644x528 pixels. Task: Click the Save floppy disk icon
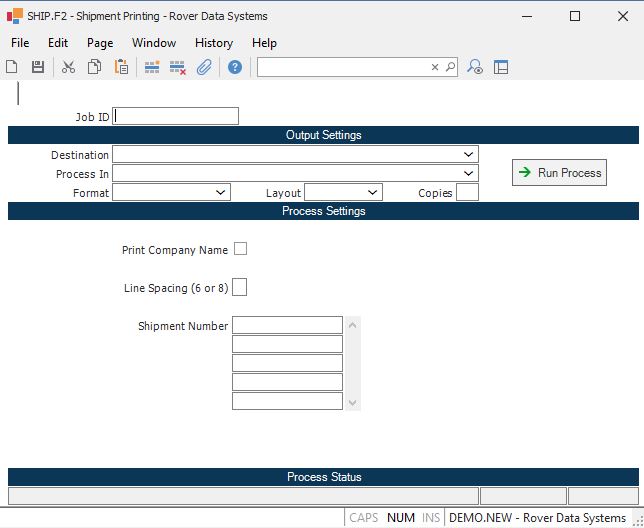(x=38, y=67)
